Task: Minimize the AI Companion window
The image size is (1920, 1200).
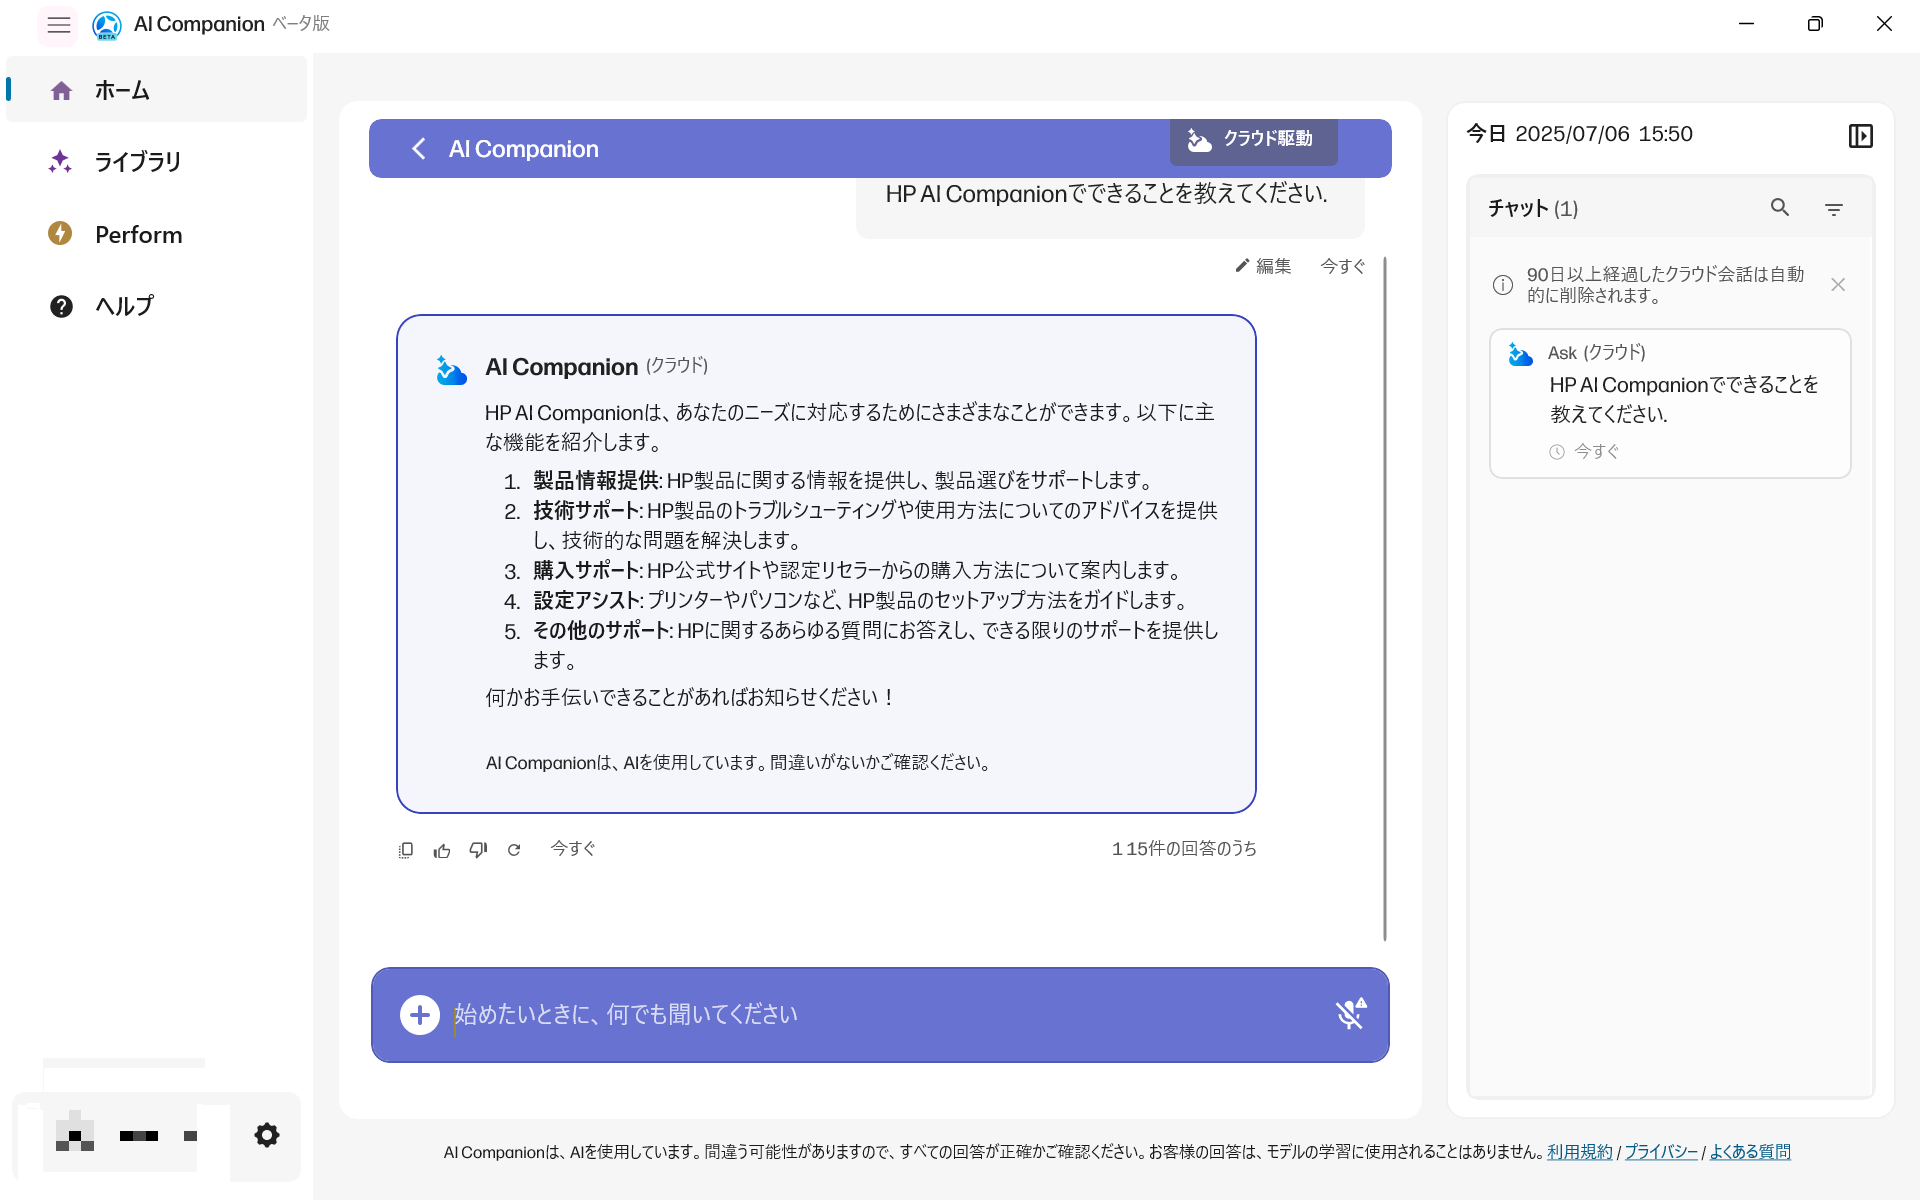Action: point(1746,24)
